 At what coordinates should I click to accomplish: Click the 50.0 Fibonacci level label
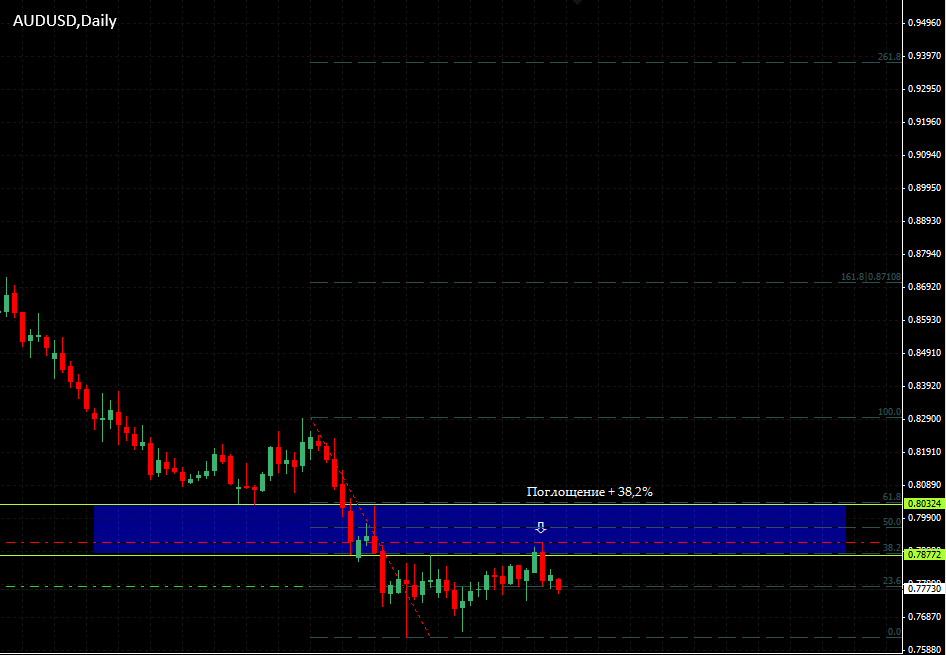(892, 522)
